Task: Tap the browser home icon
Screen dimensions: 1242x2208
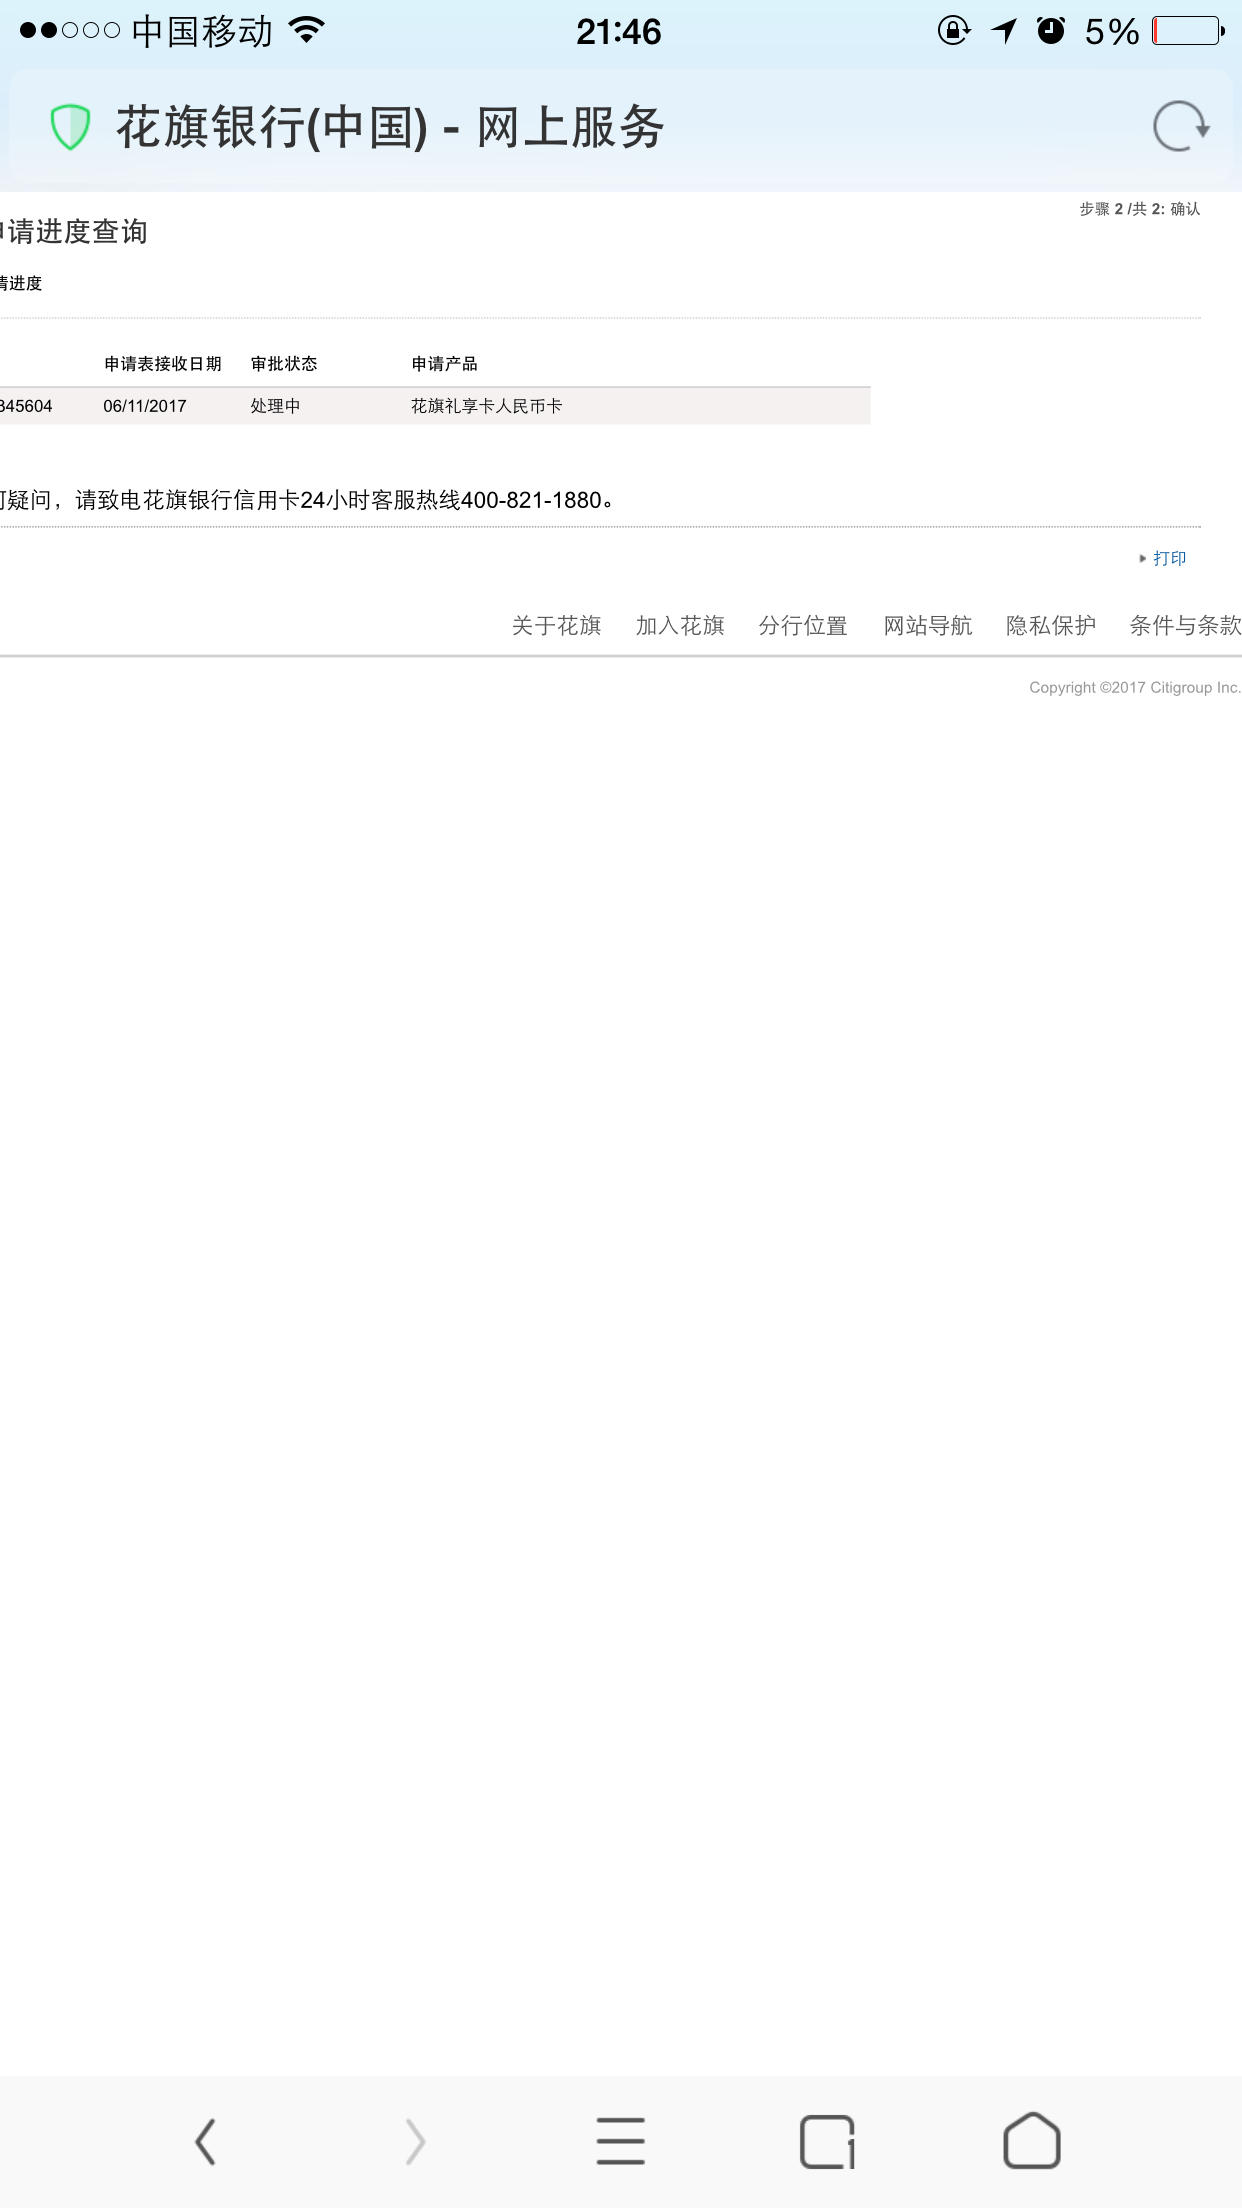Action: tap(1032, 2140)
